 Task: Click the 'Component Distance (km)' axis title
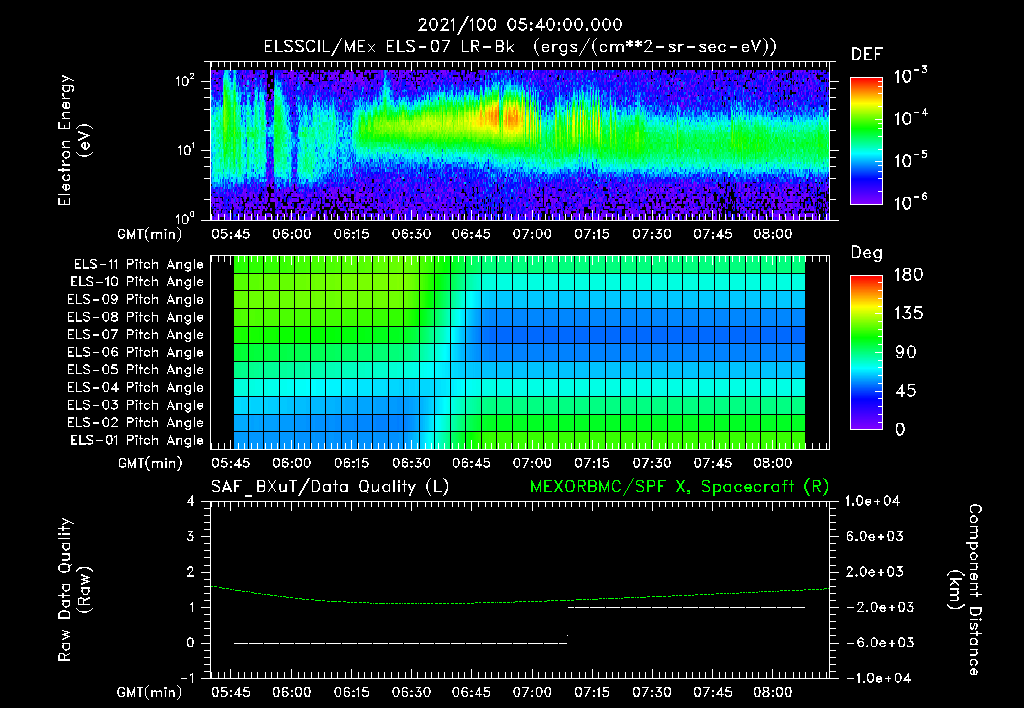click(x=965, y=589)
